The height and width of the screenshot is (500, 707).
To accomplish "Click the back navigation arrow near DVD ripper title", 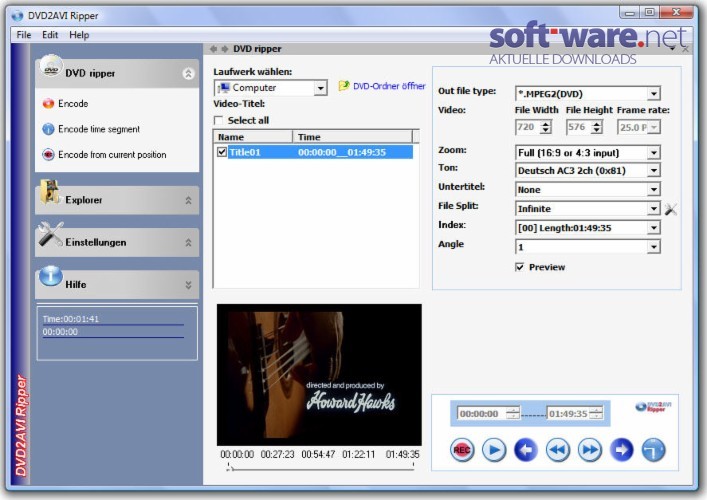I will pos(214,49).
